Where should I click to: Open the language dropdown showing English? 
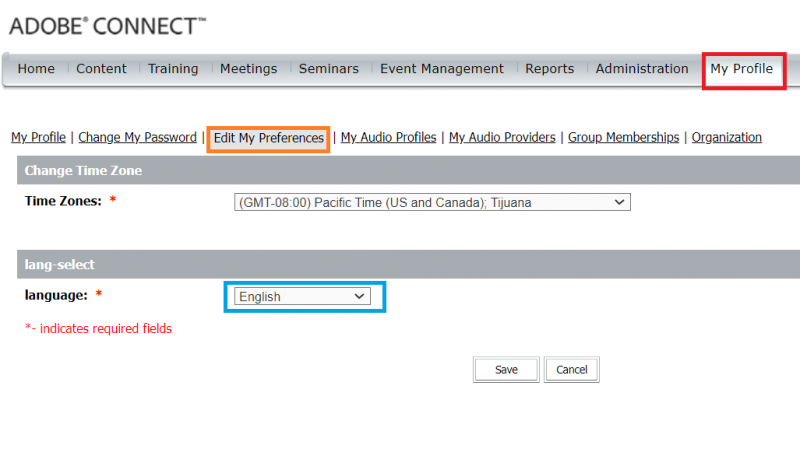click(302, 296)
